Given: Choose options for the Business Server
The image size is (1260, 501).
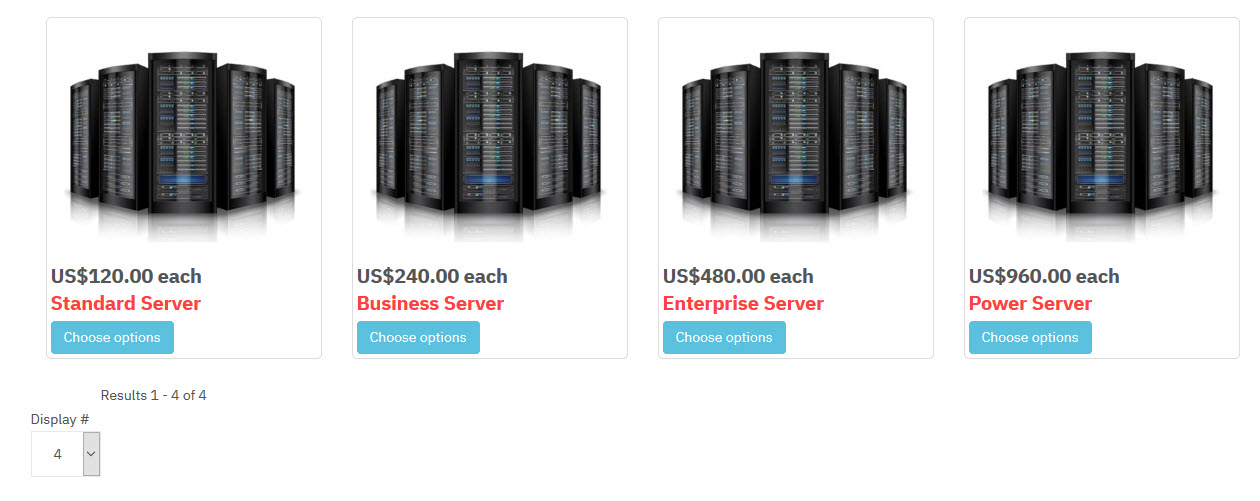Looking at the screenshot, I should [x=418, y=338].
